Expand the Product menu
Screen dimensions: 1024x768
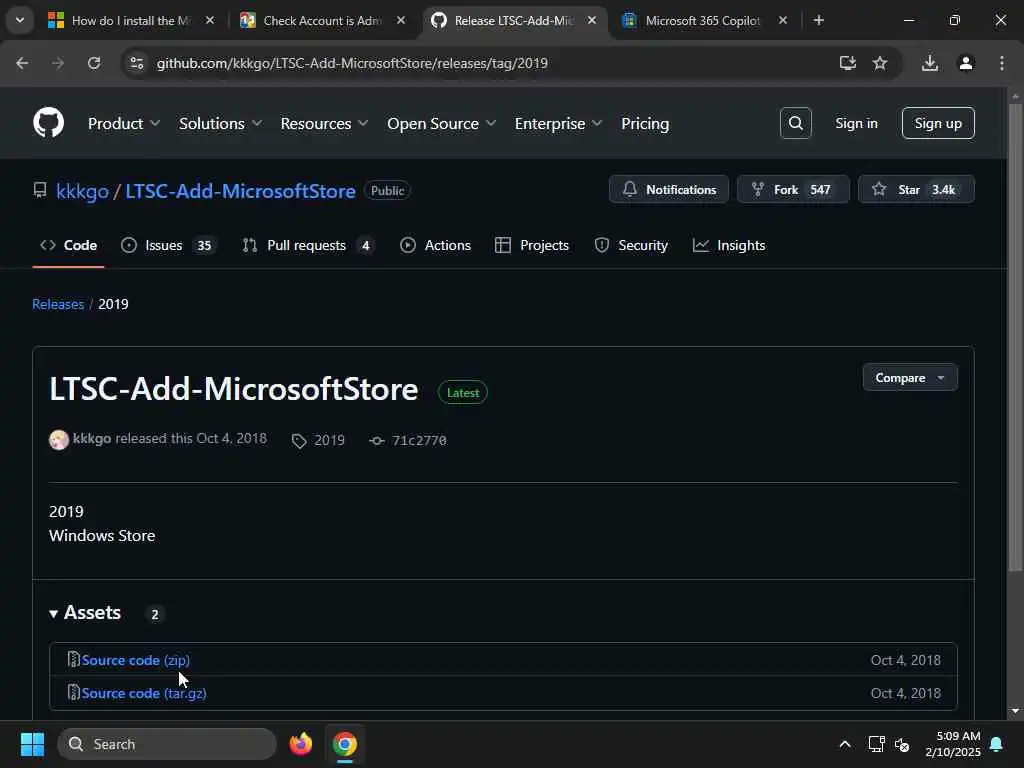tap(123, 123)
